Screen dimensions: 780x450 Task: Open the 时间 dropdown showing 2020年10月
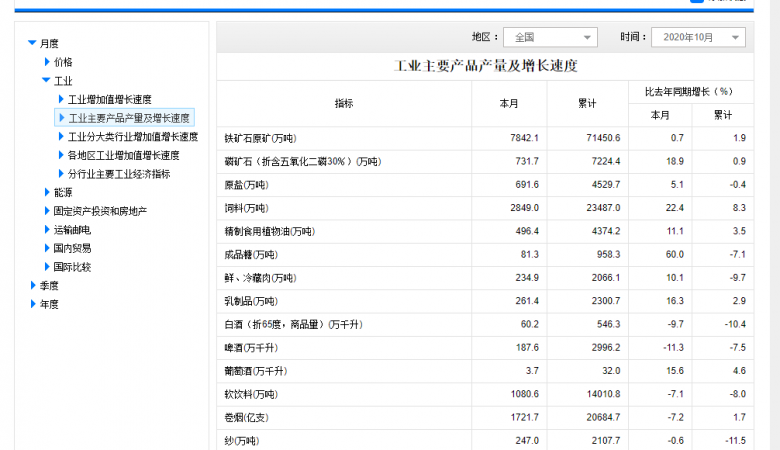tap(697, 37)
